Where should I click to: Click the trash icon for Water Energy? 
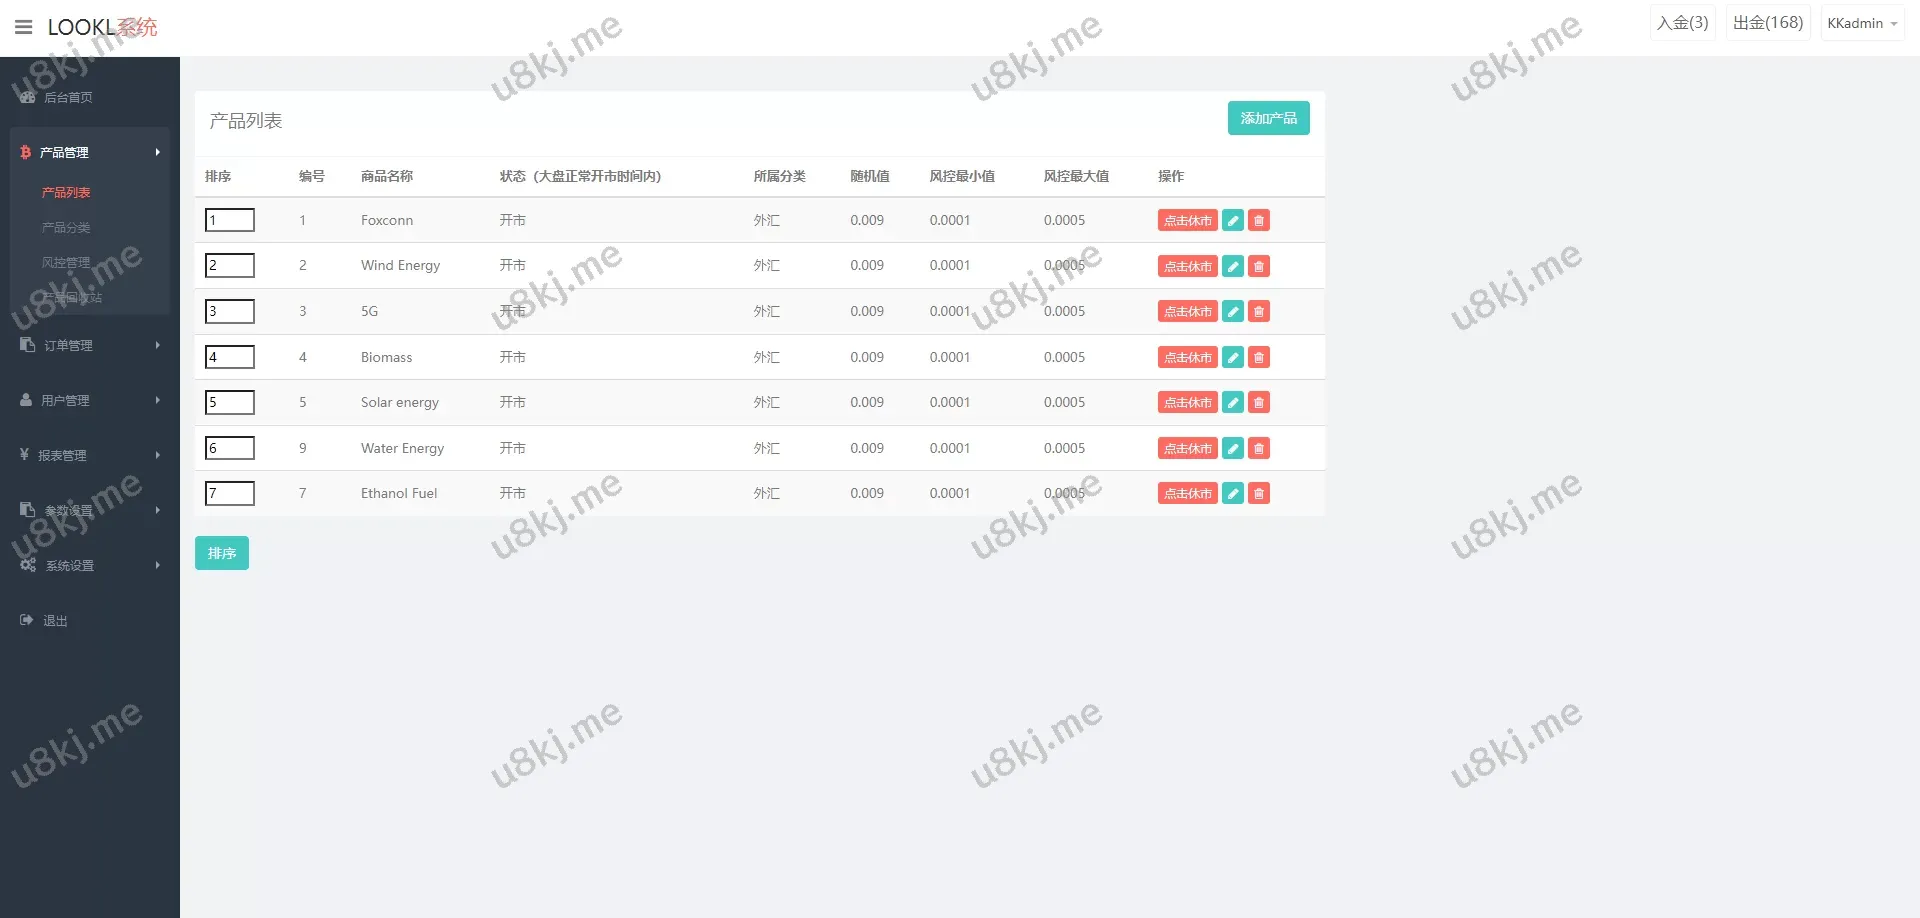coord(1259,449)
